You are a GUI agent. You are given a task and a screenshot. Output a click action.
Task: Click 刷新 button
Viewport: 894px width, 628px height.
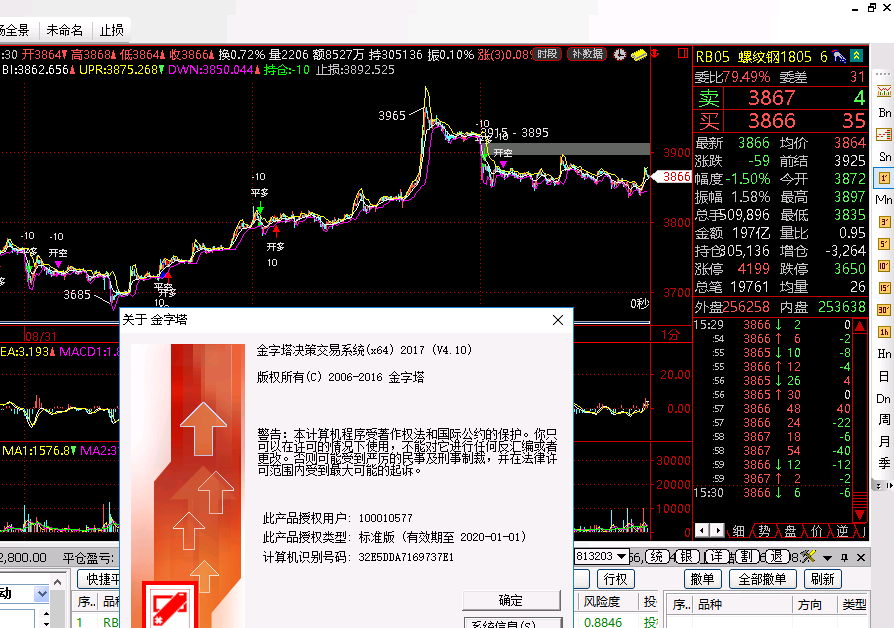click(x=823, y=580)
